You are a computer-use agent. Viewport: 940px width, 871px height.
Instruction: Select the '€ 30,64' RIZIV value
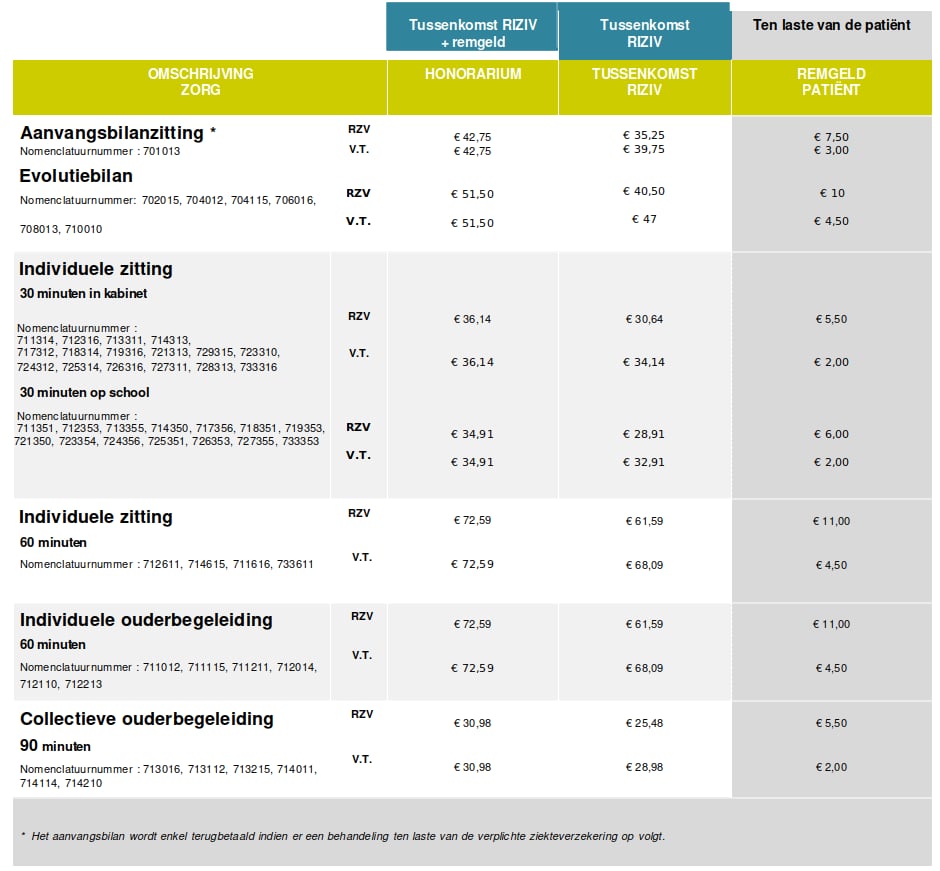(644, 320)
